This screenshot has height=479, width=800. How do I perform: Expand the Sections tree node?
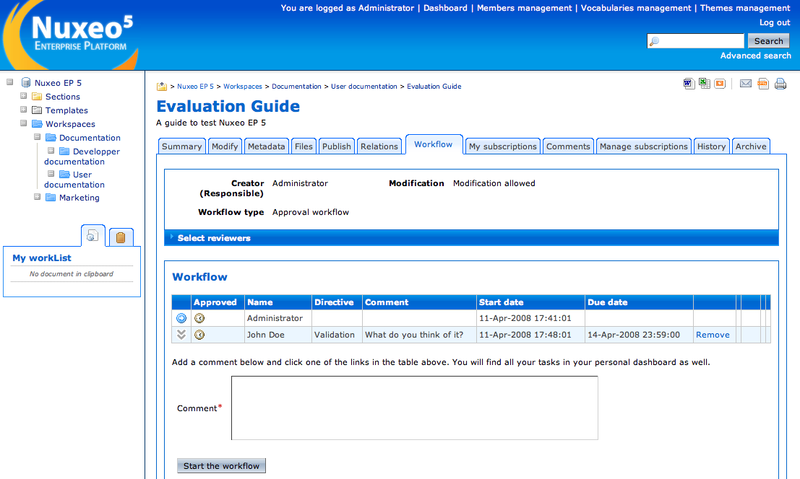tap(23, 95)
